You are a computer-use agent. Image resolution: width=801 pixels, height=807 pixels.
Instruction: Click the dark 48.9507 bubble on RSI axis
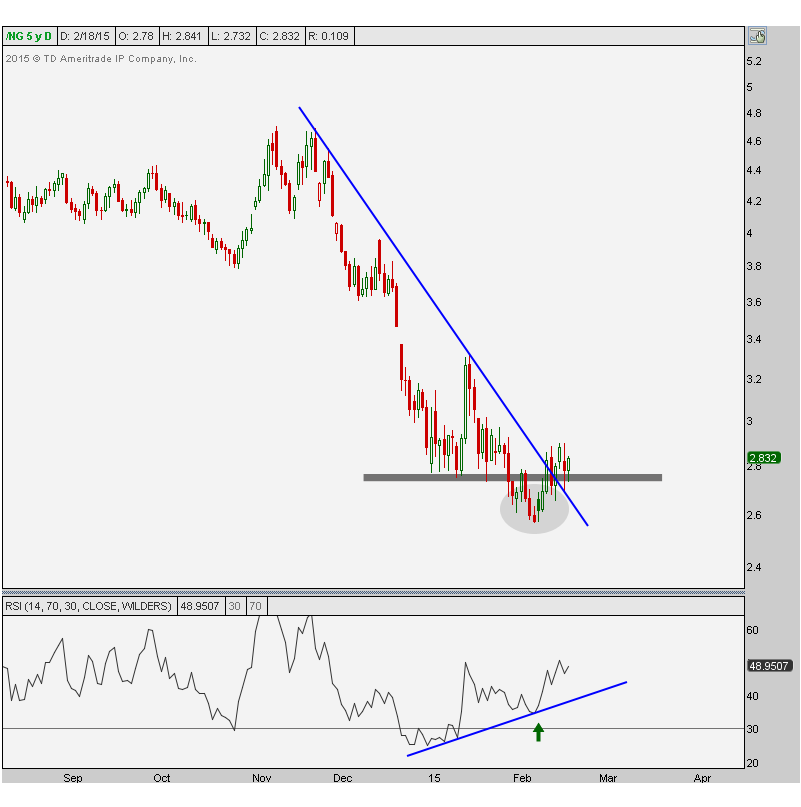point(769,665)
